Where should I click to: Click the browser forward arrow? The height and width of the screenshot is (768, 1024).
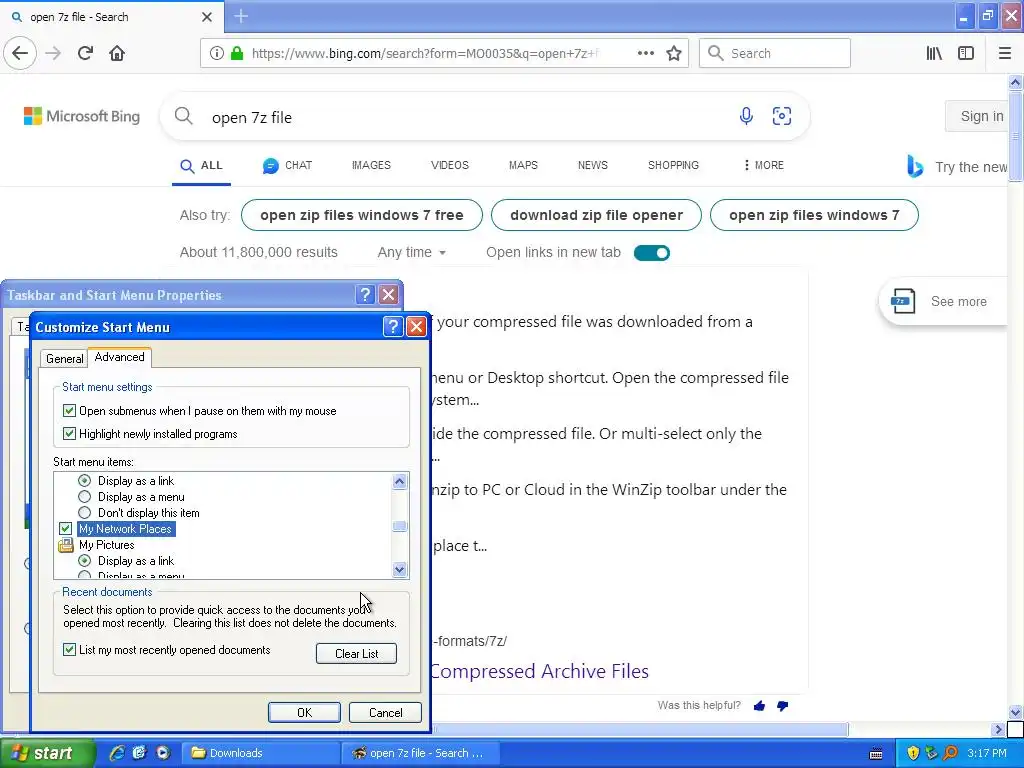(x=53, y=53)
